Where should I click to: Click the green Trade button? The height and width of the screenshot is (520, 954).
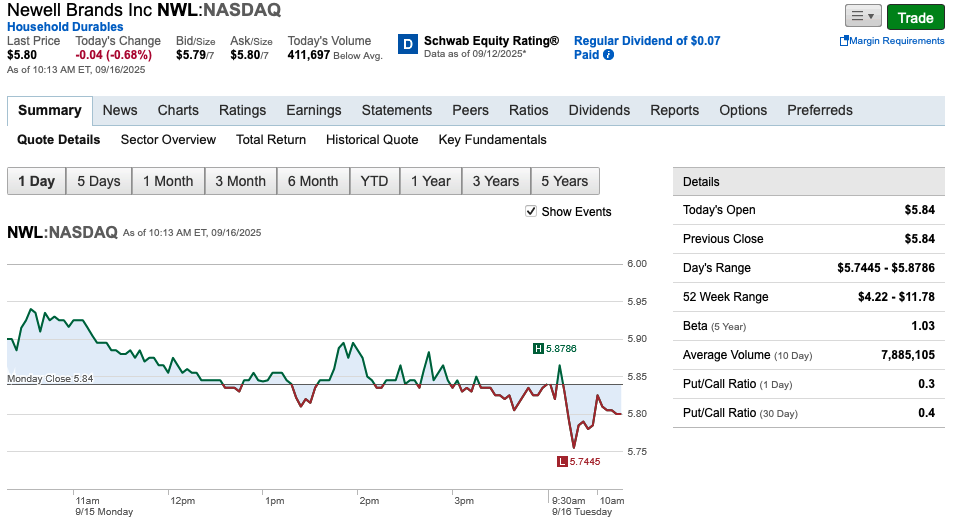coord(916,17)
